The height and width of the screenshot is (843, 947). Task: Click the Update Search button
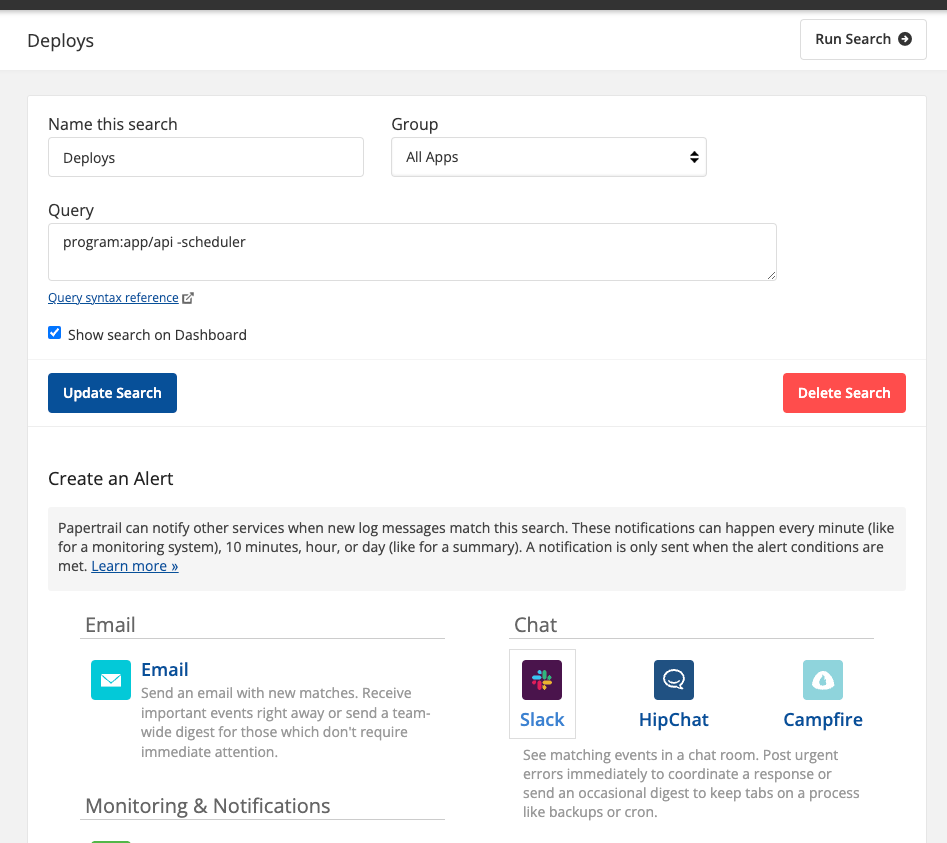point(112,393)
